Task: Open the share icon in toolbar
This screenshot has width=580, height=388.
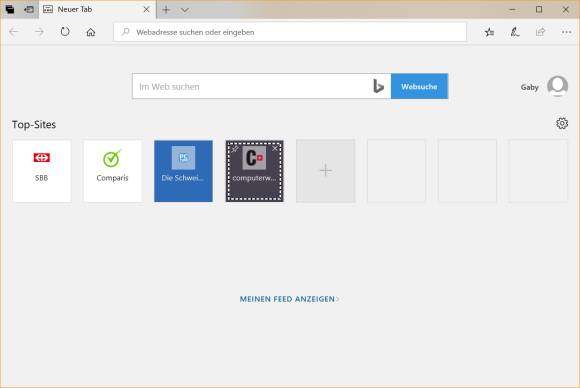Action: [540, 32]
